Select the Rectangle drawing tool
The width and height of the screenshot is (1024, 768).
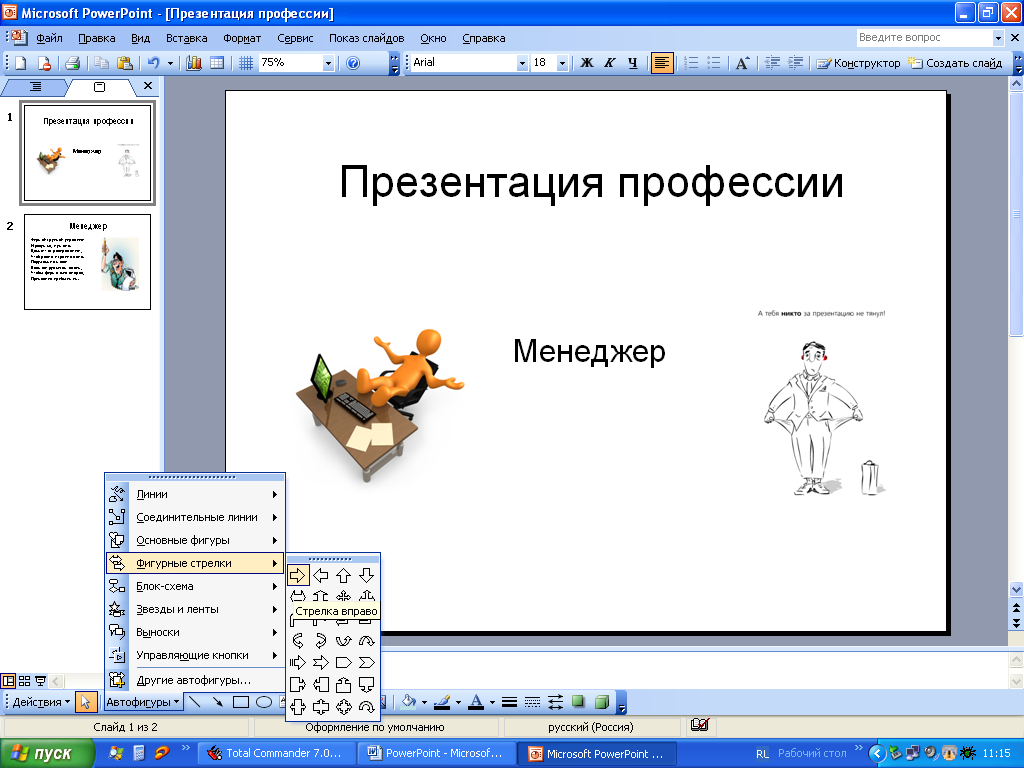pos(241,702)
